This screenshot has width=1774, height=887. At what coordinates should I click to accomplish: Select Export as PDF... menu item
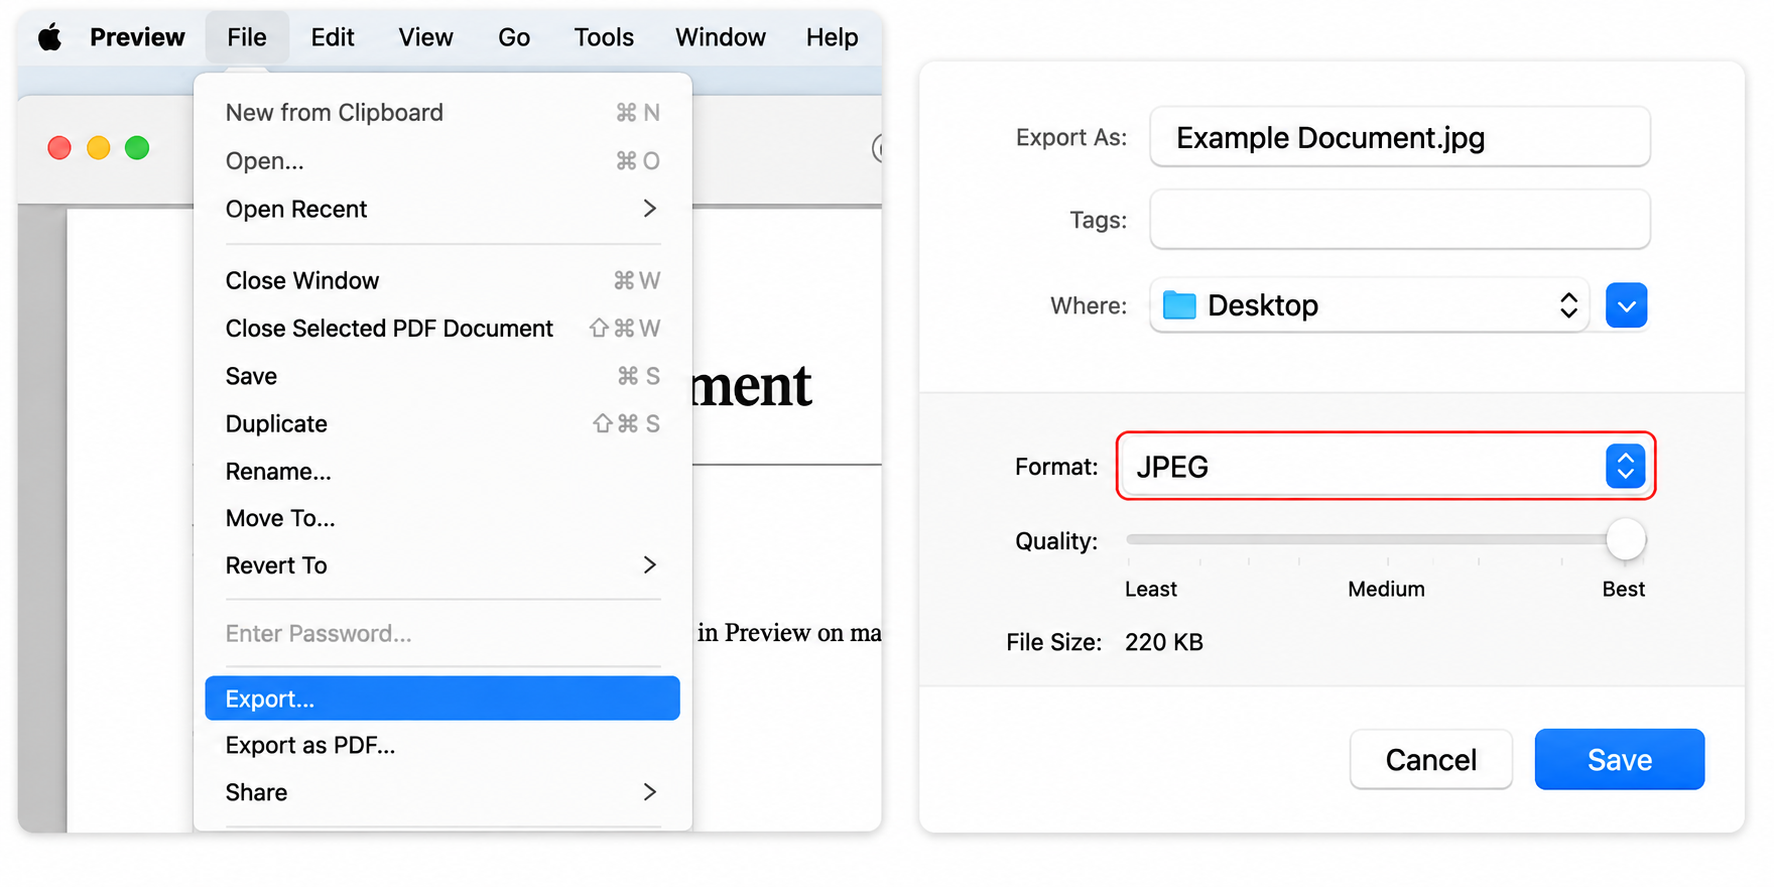click(442, 746)
